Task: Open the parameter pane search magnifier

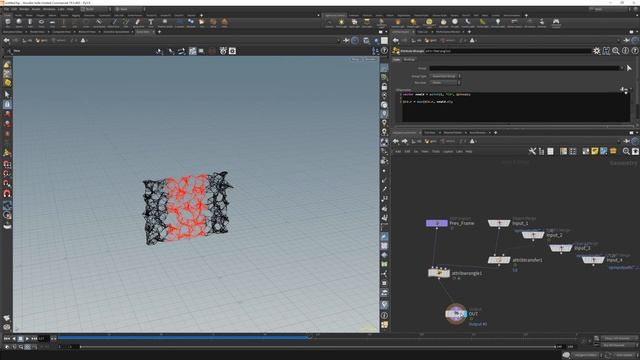Action: (616, 51)
